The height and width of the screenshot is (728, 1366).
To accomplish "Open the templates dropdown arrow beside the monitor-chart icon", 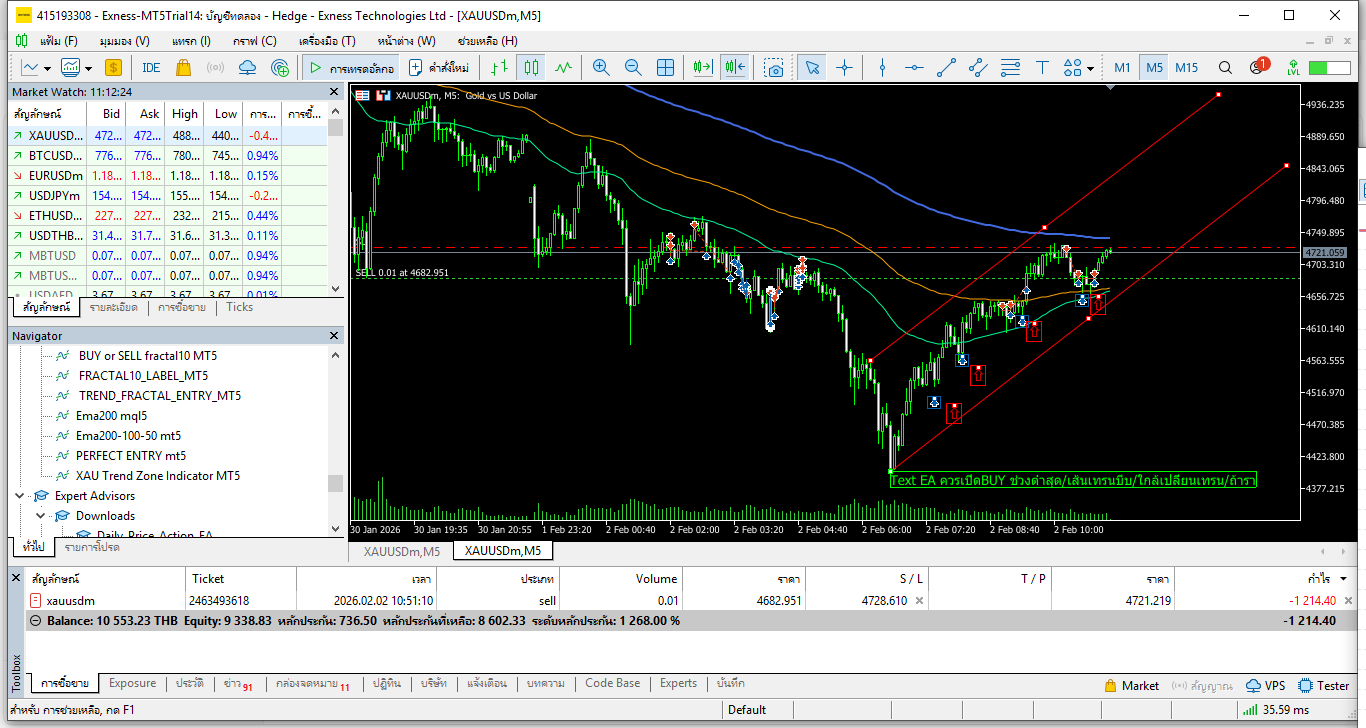I will tap(88, 68).
